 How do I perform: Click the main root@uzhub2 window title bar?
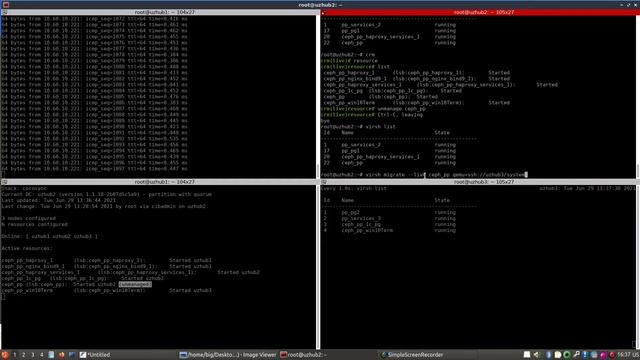(x=320, y=4)
